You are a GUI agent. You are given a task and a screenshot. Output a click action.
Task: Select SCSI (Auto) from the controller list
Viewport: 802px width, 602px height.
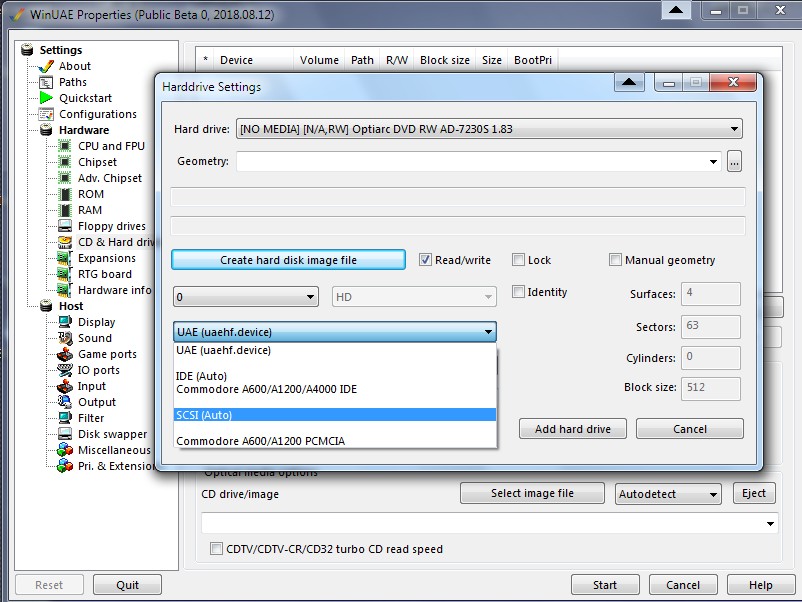(335, 414)
